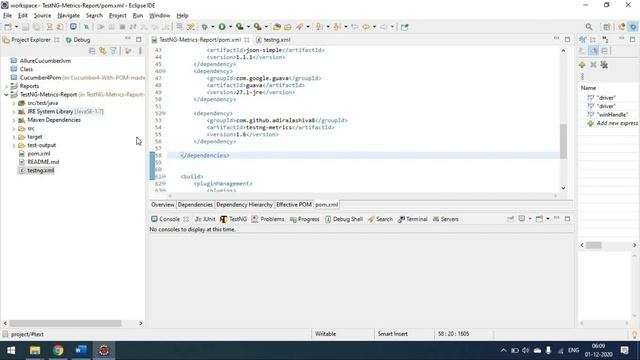Select the "winHandle" expression

[612, 115]
